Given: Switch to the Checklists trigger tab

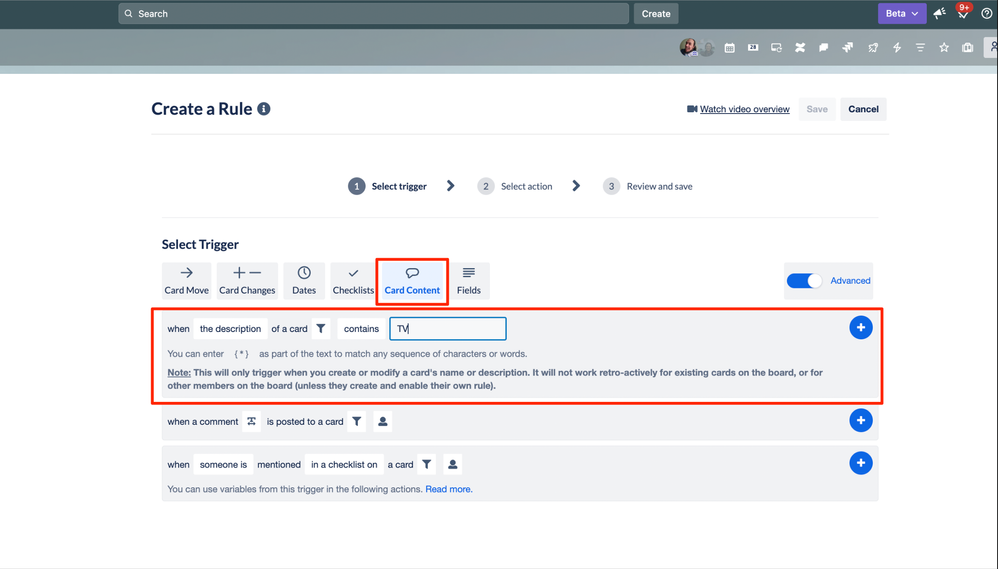Looking at the screenshot, I should 353,281.
